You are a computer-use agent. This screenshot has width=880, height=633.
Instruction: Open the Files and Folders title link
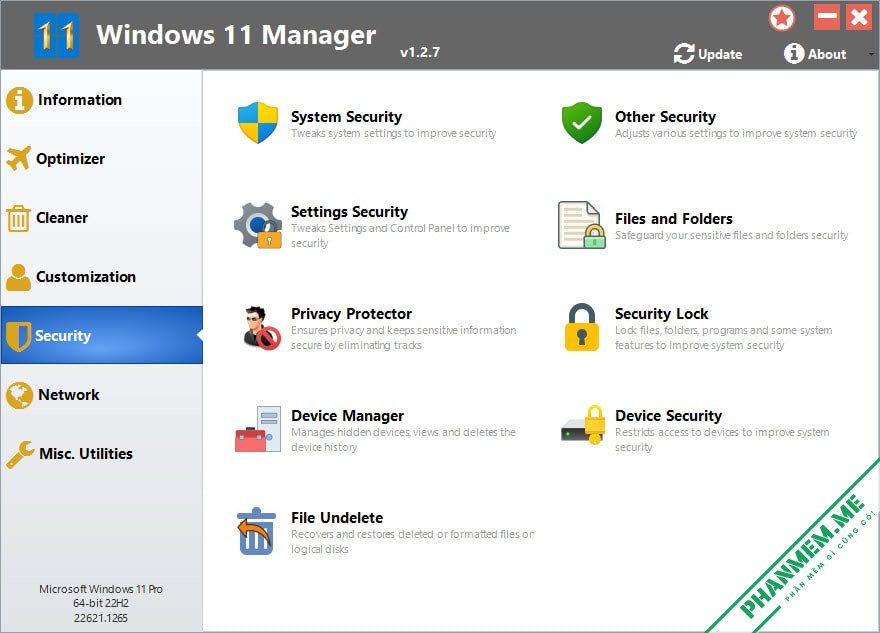coord(673,219)
